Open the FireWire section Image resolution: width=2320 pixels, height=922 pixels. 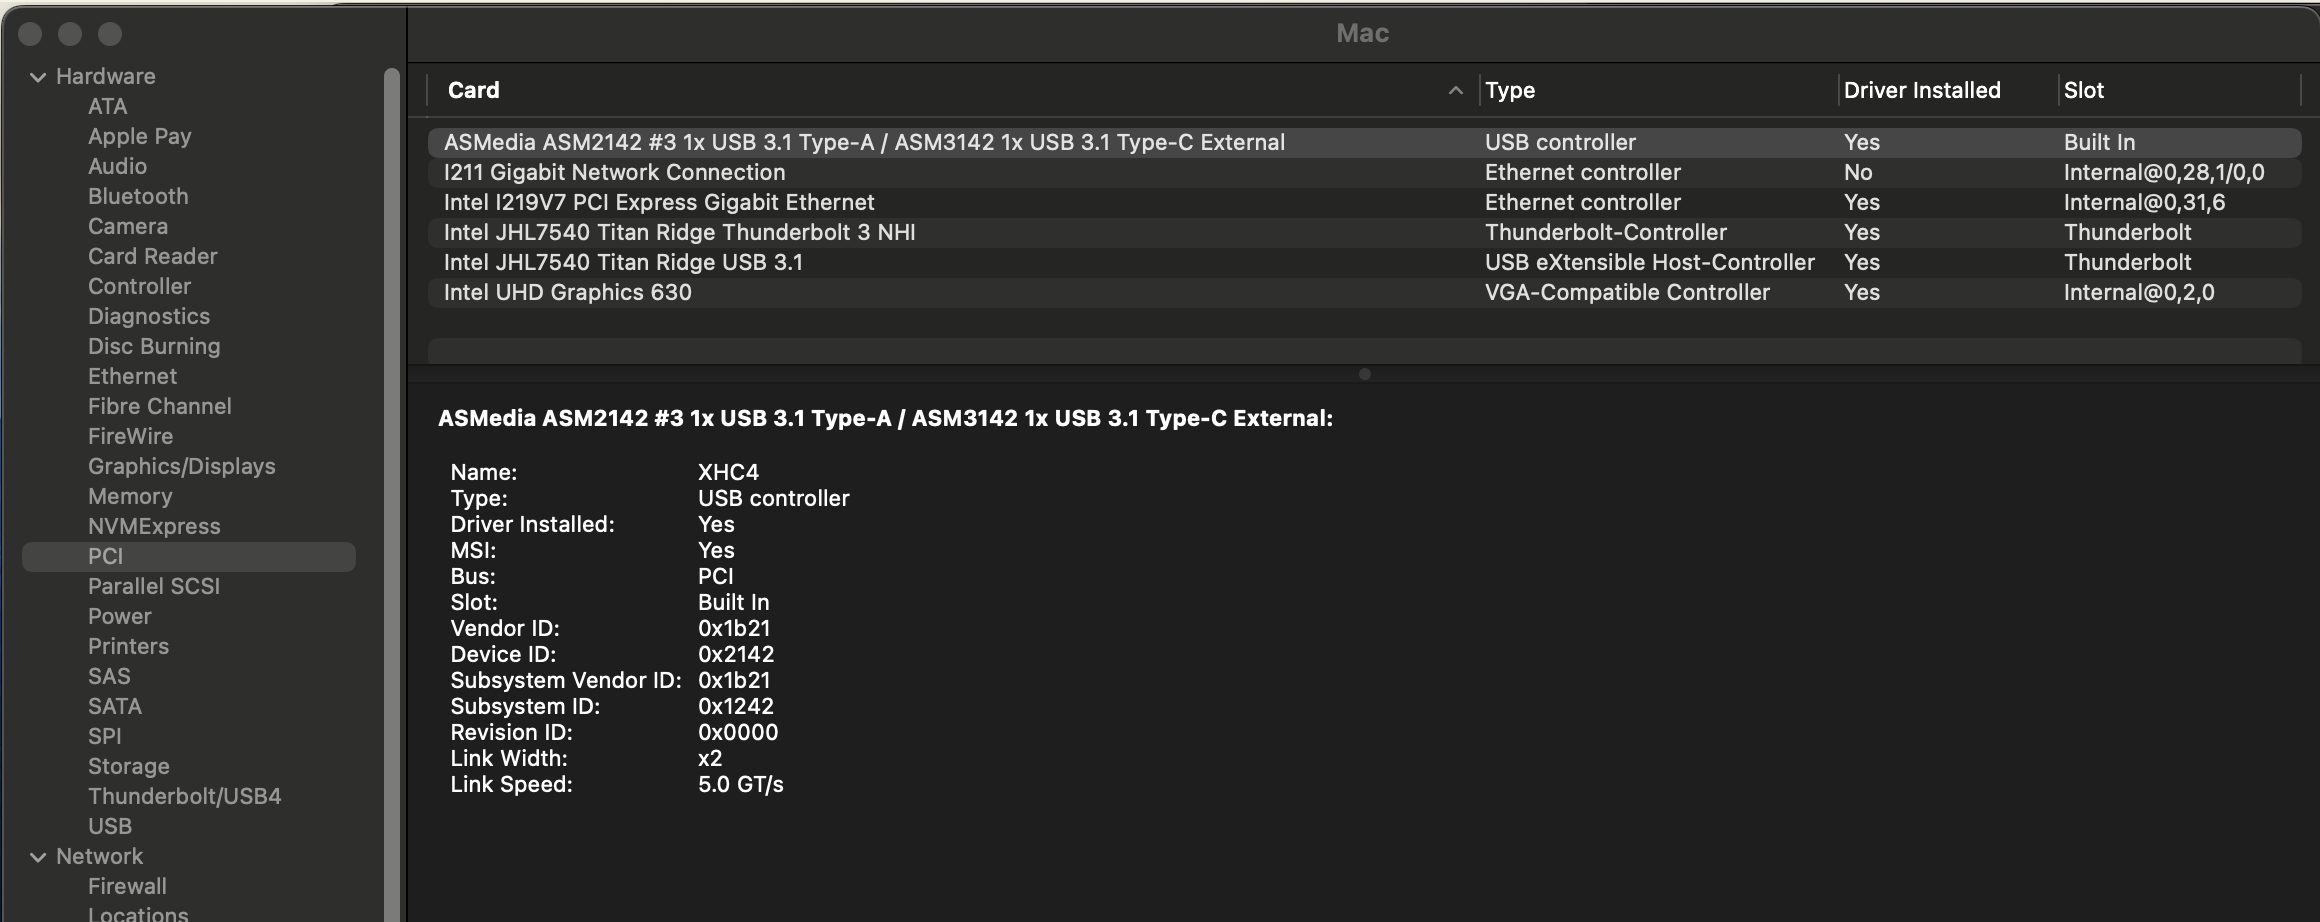pos(130,436)
